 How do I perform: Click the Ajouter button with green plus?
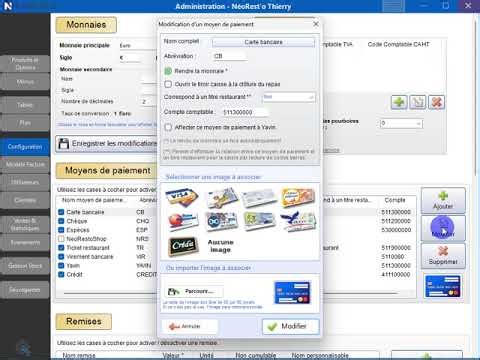click(x=443, y=200)
